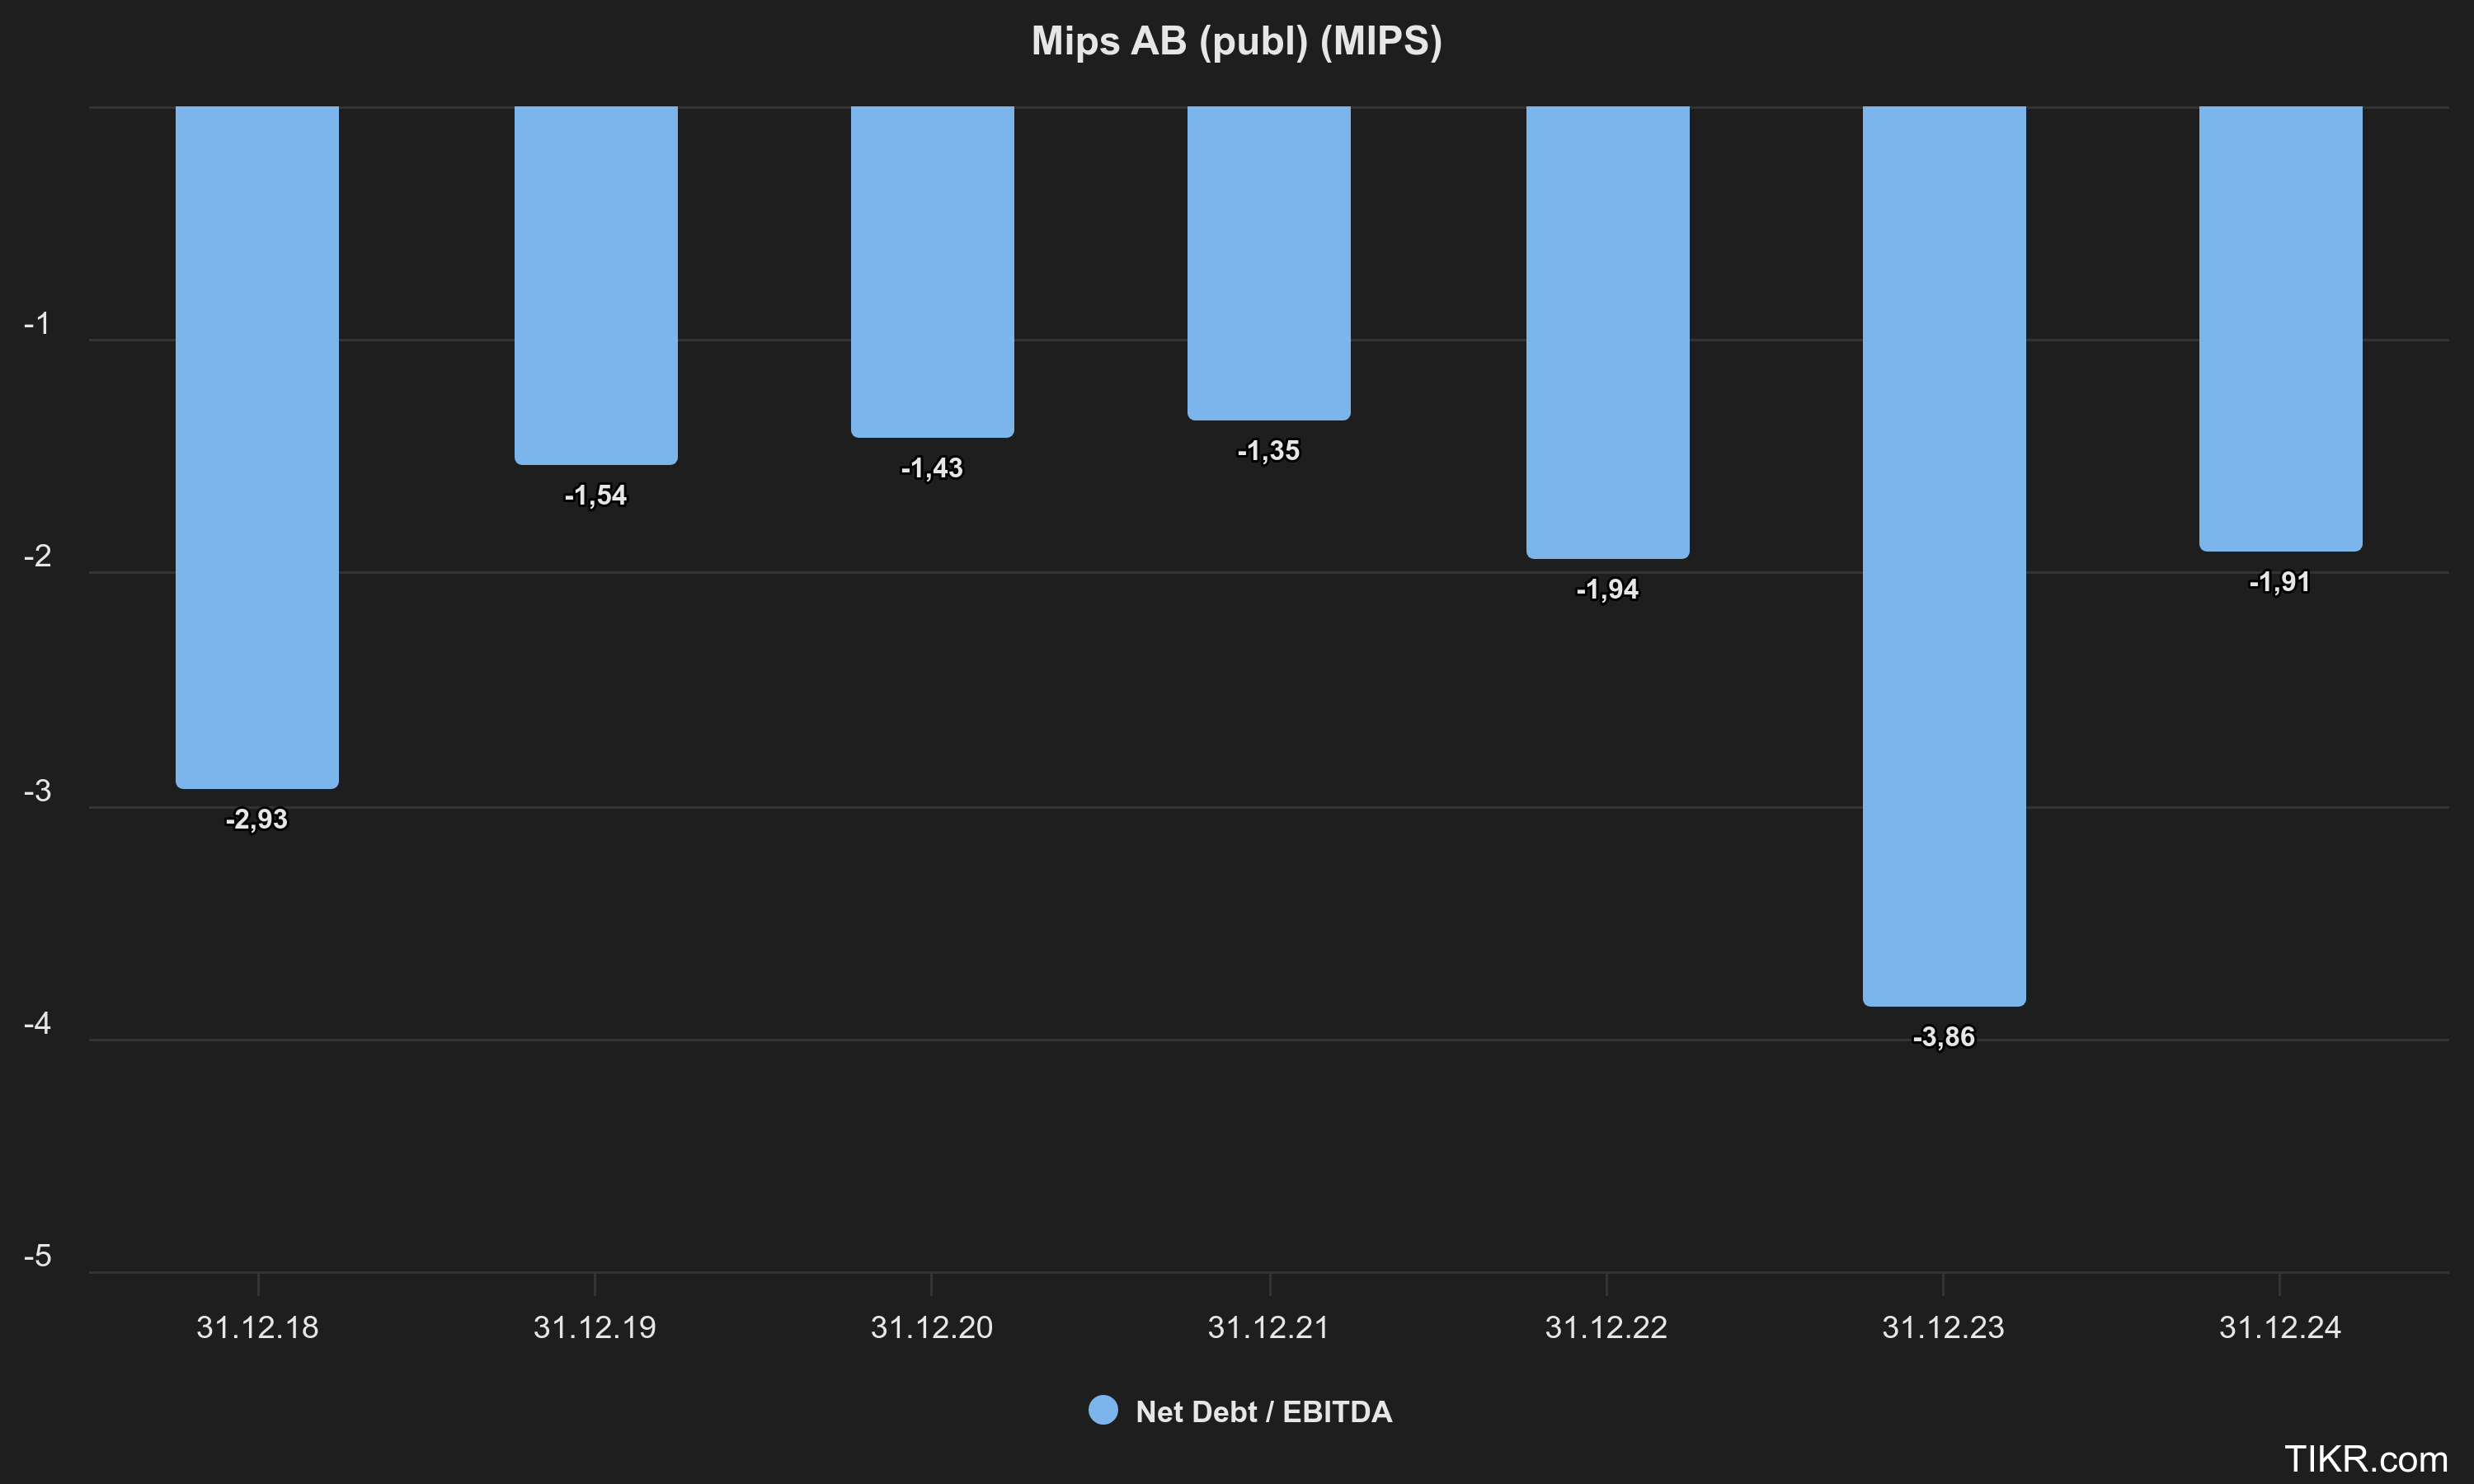Viewport: 2474px width, 1484px height.
Task: Click the -1,91 data label
Action: click(2279, 582)
